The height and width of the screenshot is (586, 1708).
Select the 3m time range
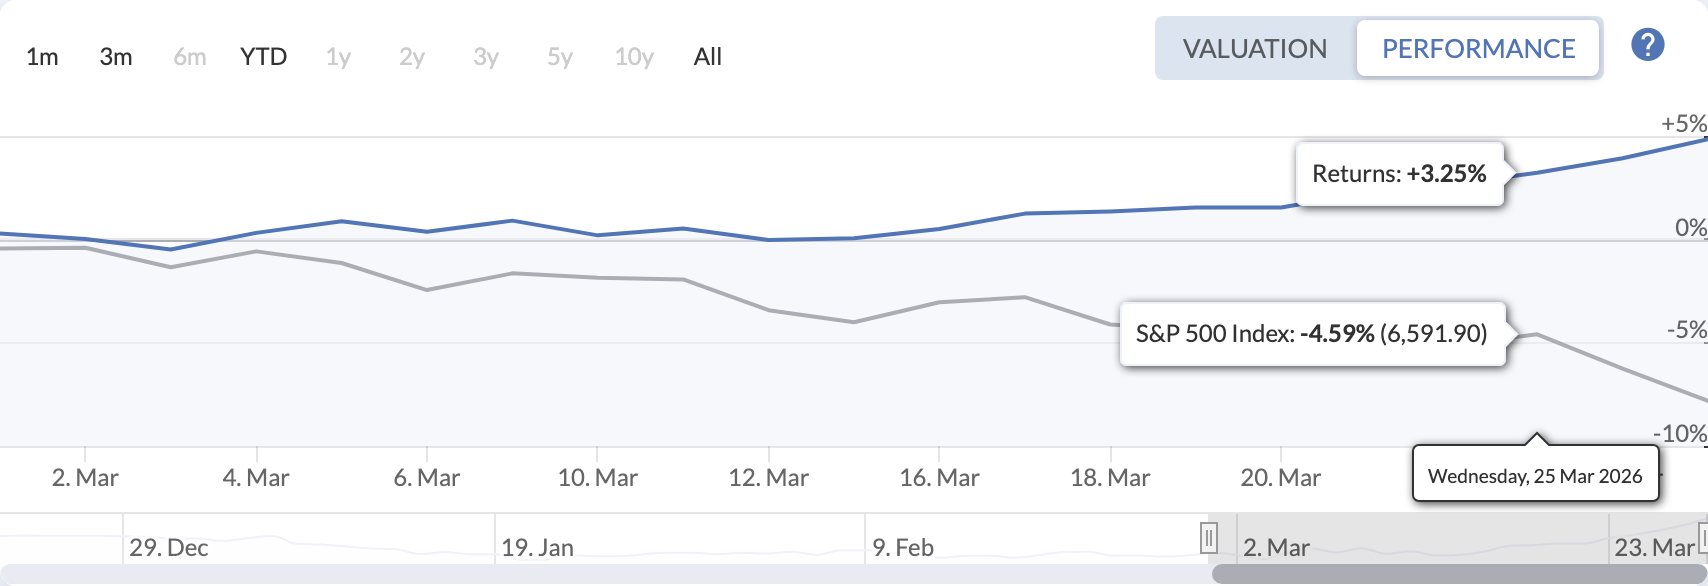coord(115,57)
